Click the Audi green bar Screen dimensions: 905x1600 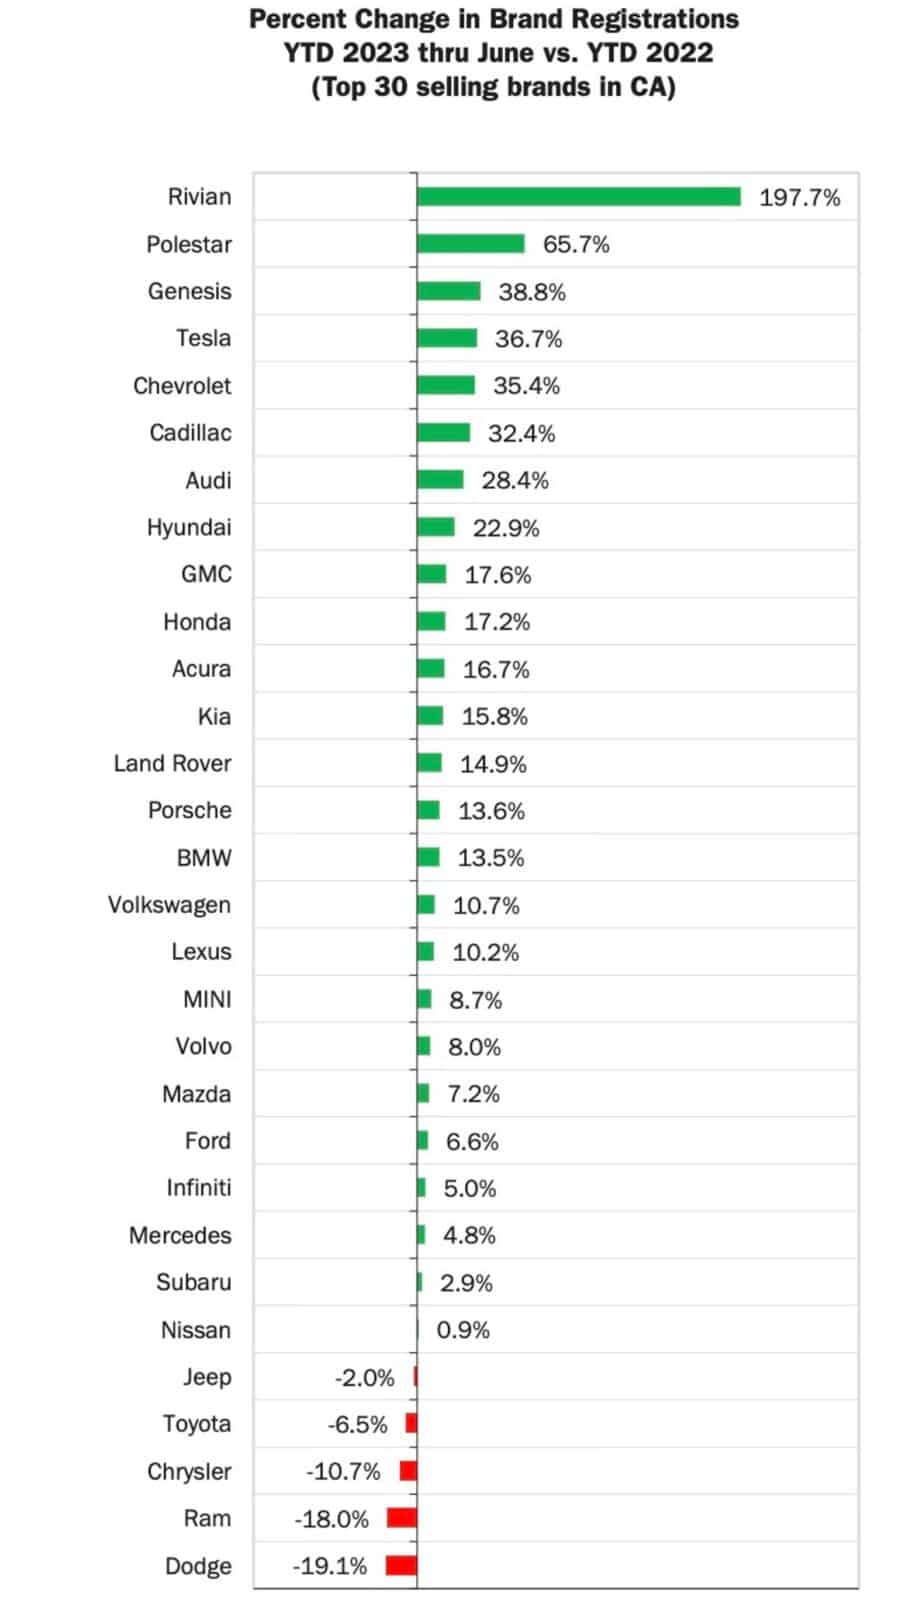pos(441,480)
